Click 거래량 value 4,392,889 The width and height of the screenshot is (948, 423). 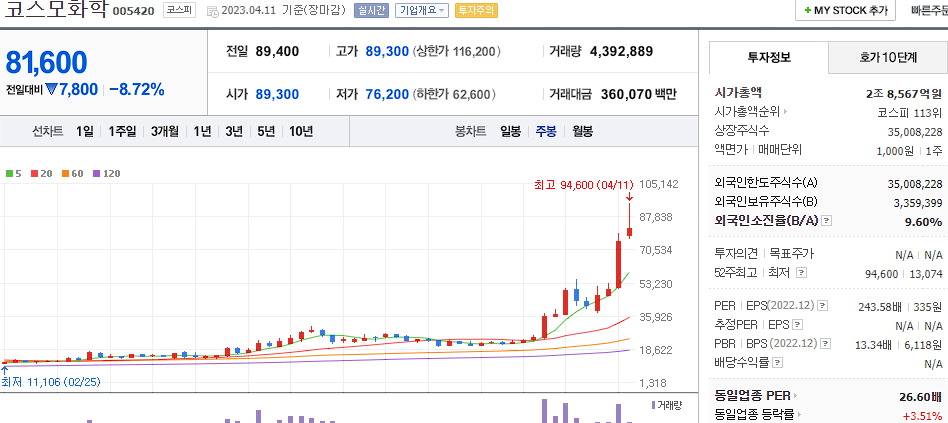tap(621, 51)
